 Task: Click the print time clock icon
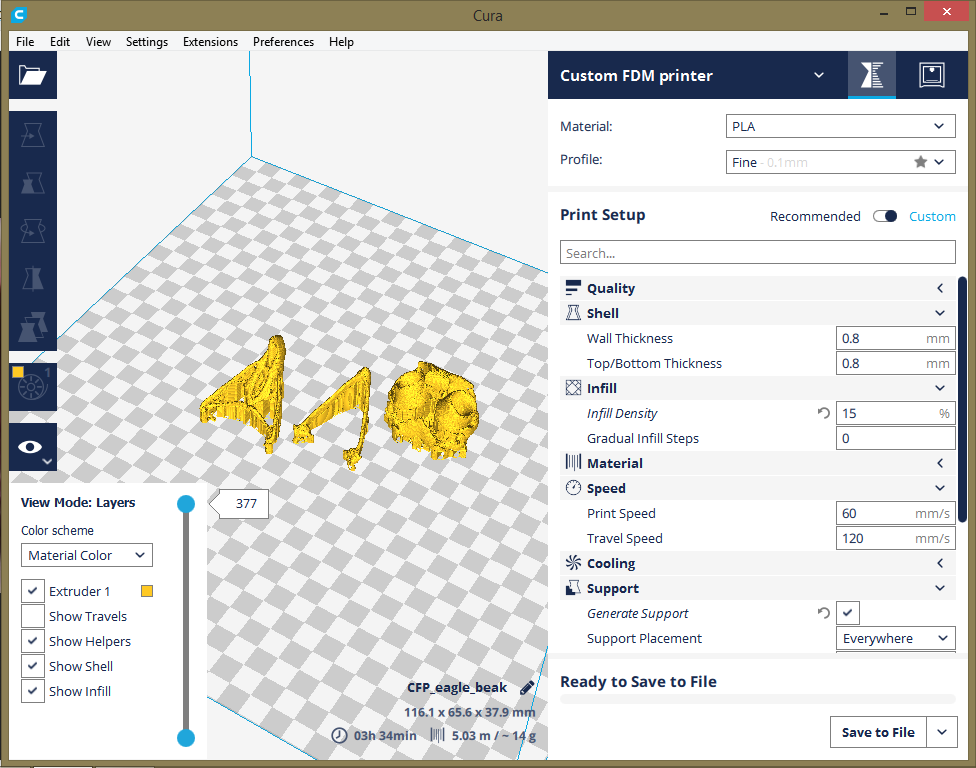click(x=339, y=735)
